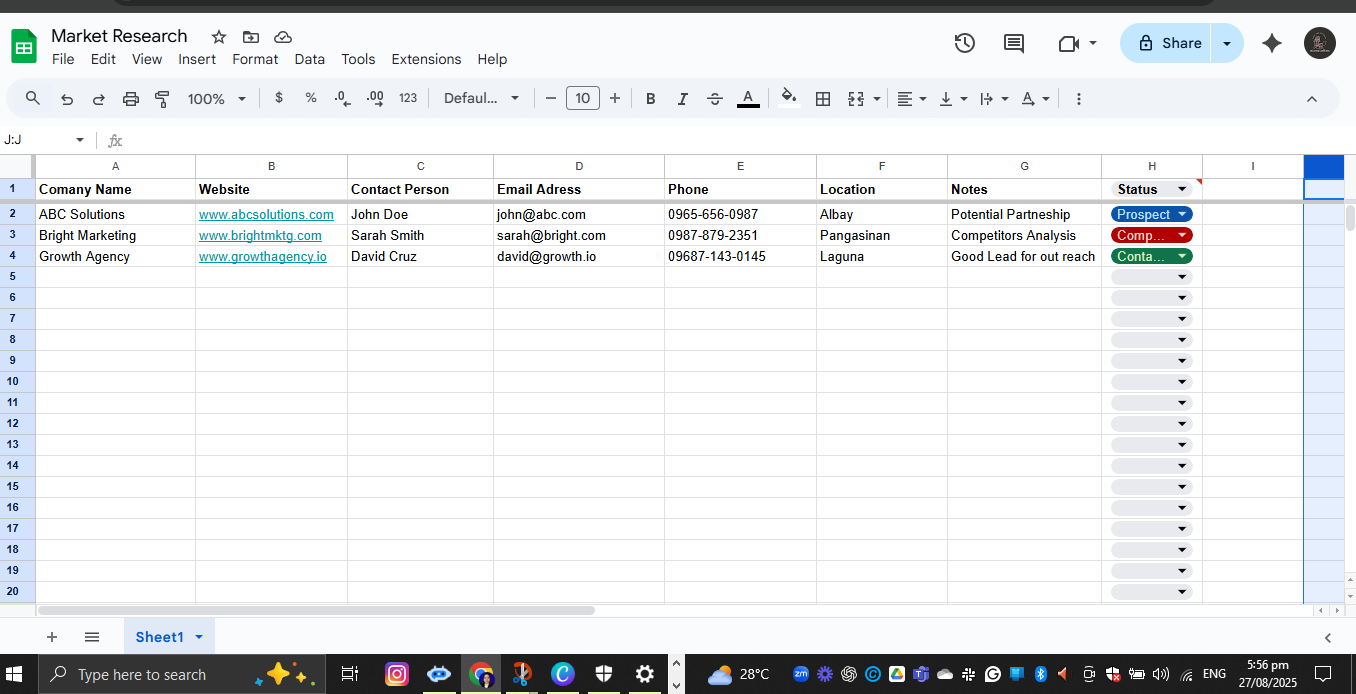1356x694 pixels.
Task: Click the search menus magnifier icon
Action: coord(33,98)
